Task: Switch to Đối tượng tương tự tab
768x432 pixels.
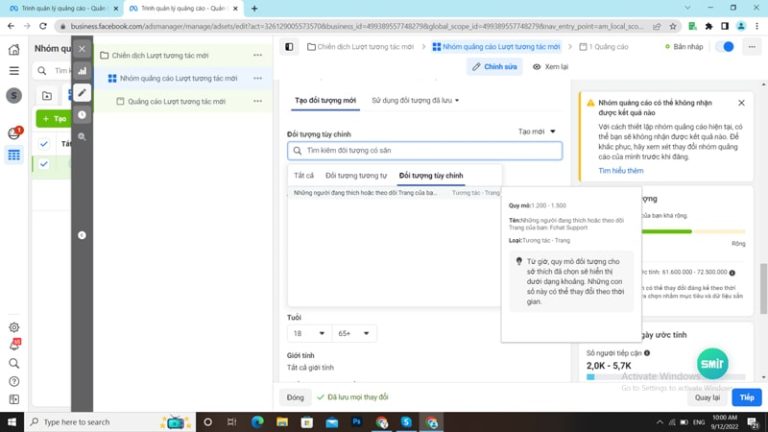Action: 356,175
